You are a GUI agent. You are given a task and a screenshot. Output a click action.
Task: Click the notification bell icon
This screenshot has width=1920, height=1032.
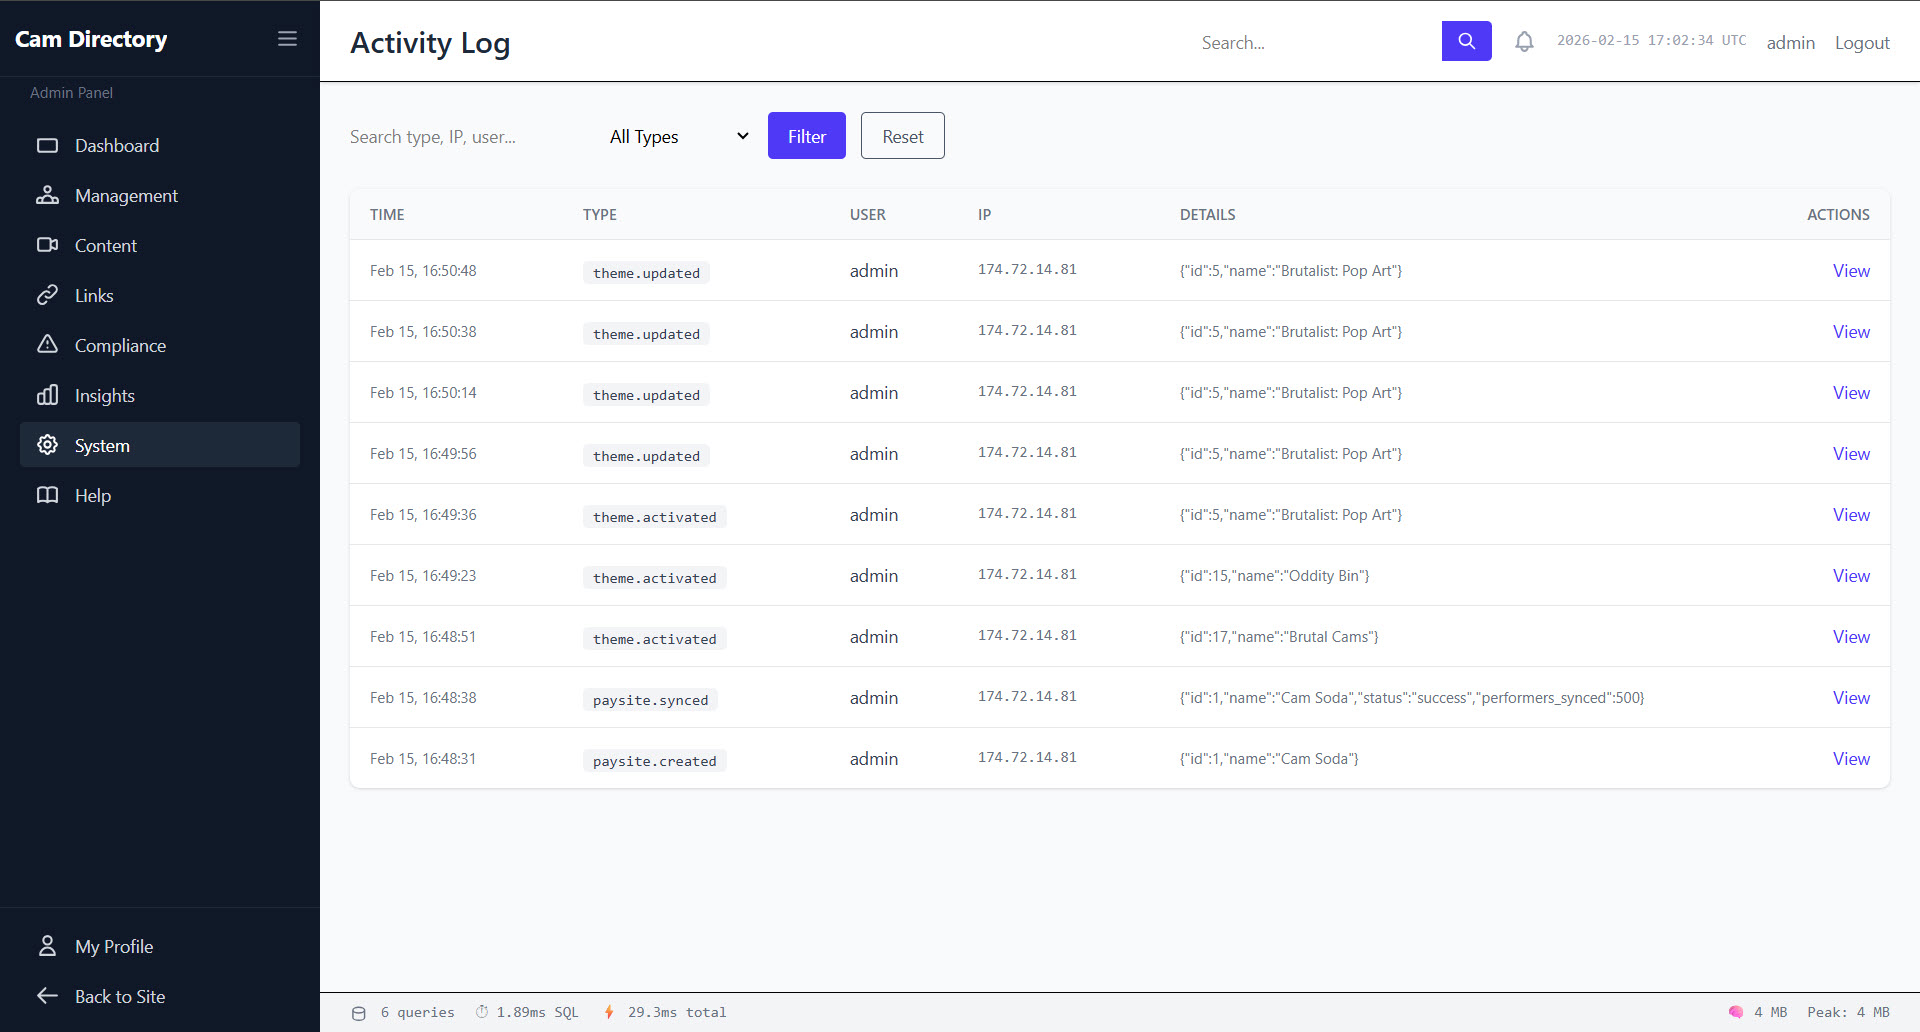[1523, 42]
